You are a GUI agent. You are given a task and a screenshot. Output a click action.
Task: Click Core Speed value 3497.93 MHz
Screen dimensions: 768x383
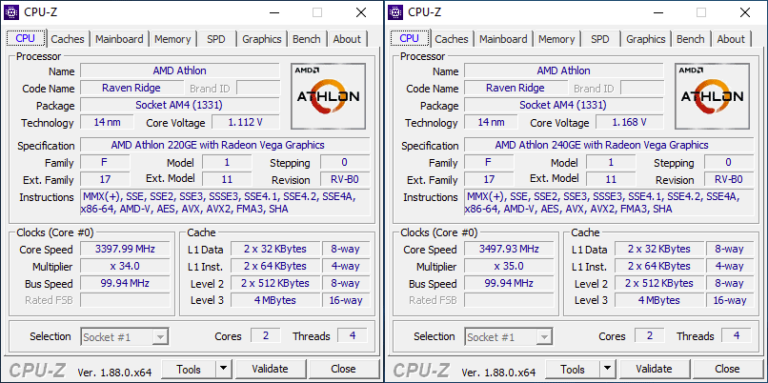[x=509, y=249]
